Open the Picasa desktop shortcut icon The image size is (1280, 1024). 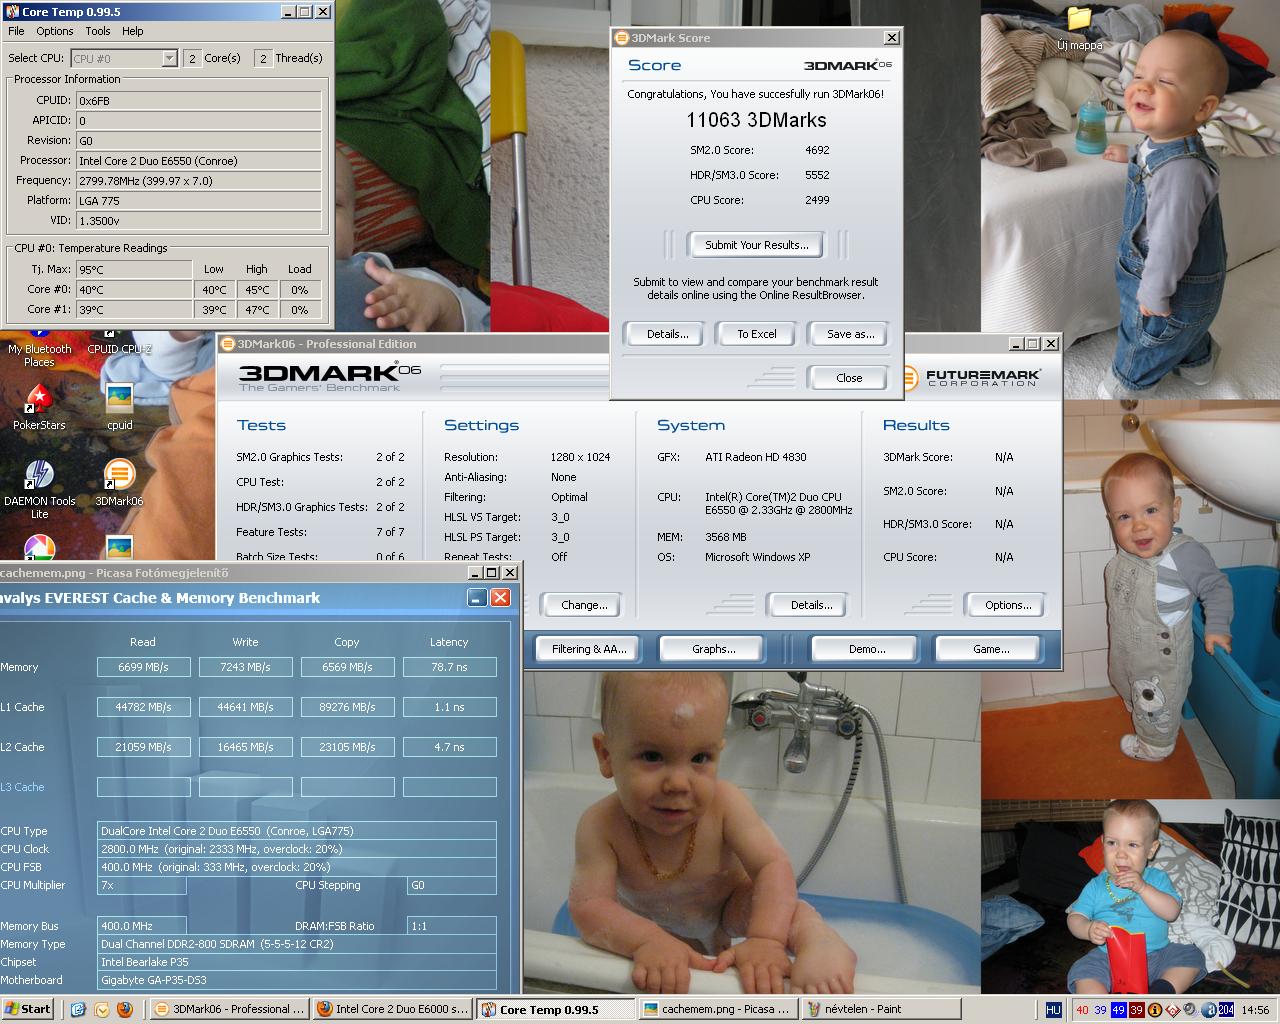coord(39,549)
